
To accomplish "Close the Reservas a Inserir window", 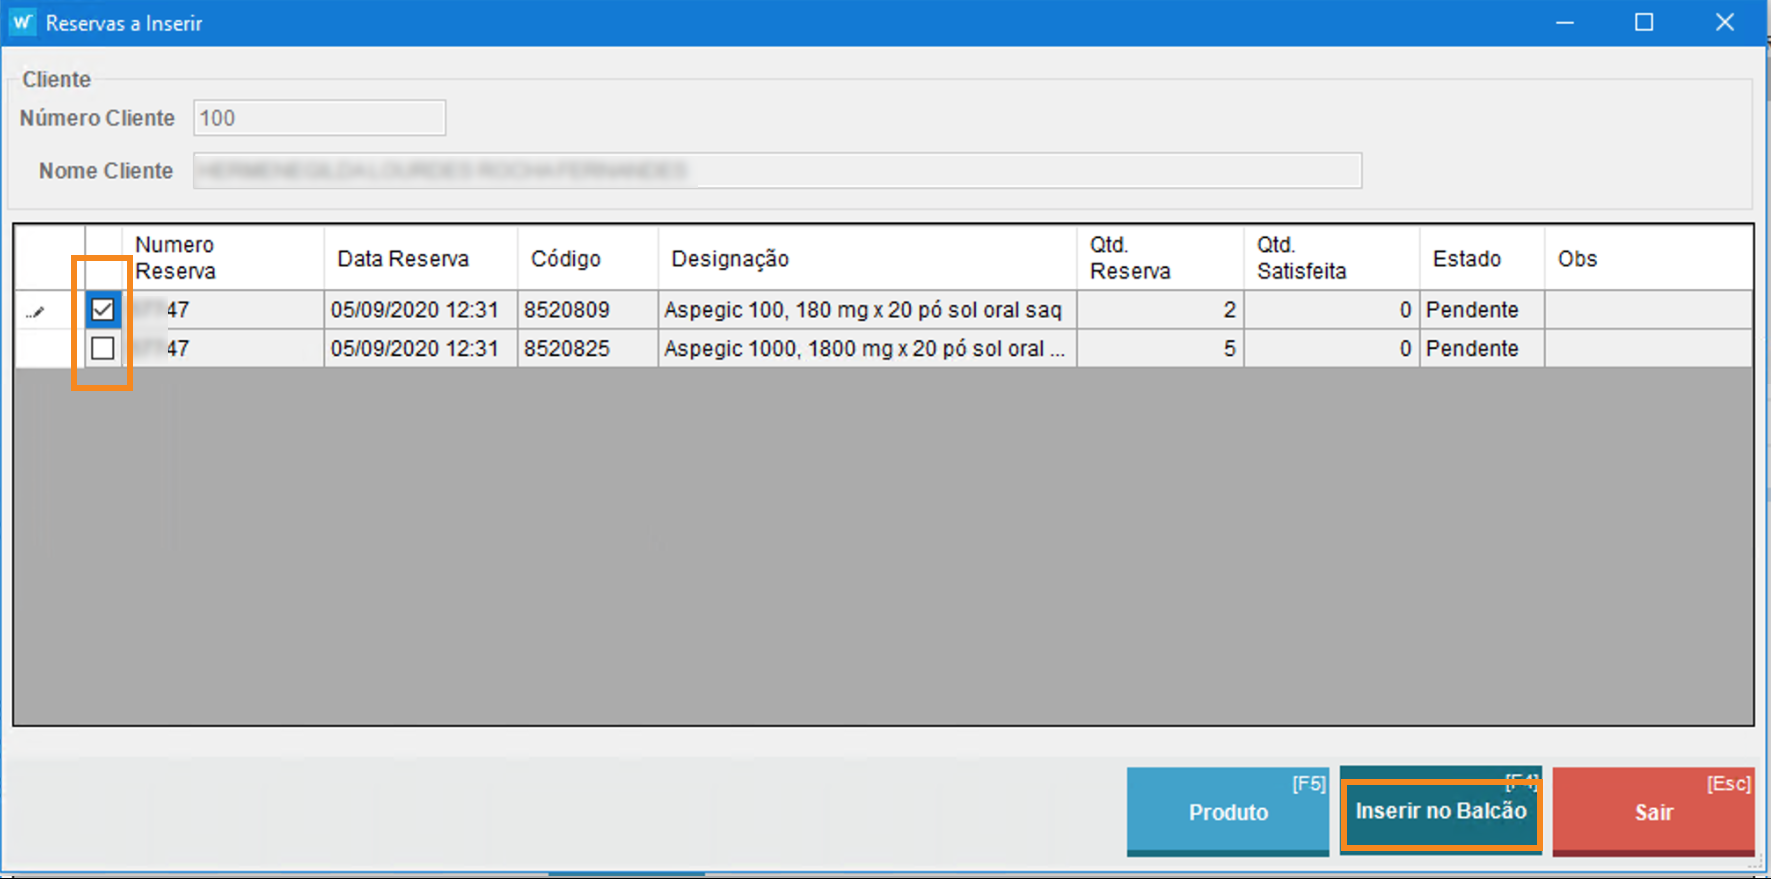I will (x=1725, y=23).
